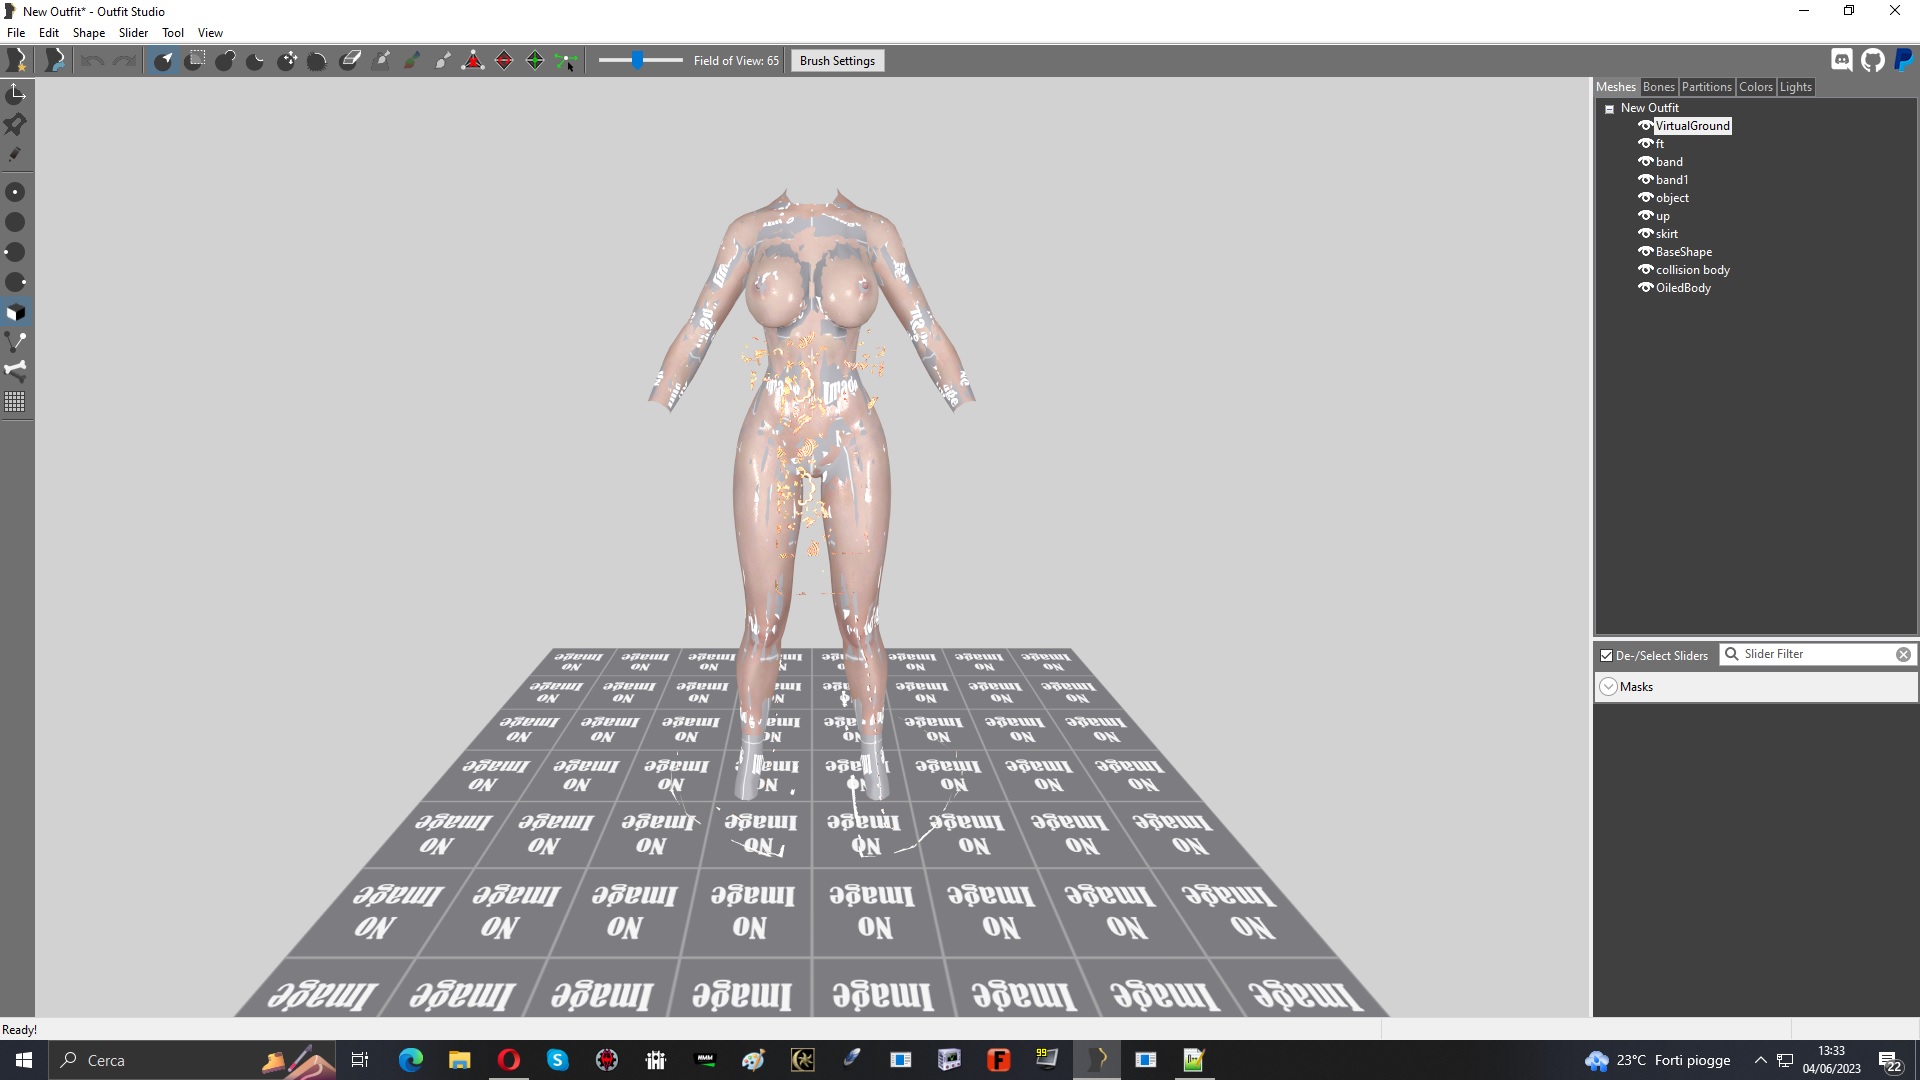Screen dimensions: 1920x1080
Task: Open the View menu
Action: pyautogui.click(x=210, y=33)
